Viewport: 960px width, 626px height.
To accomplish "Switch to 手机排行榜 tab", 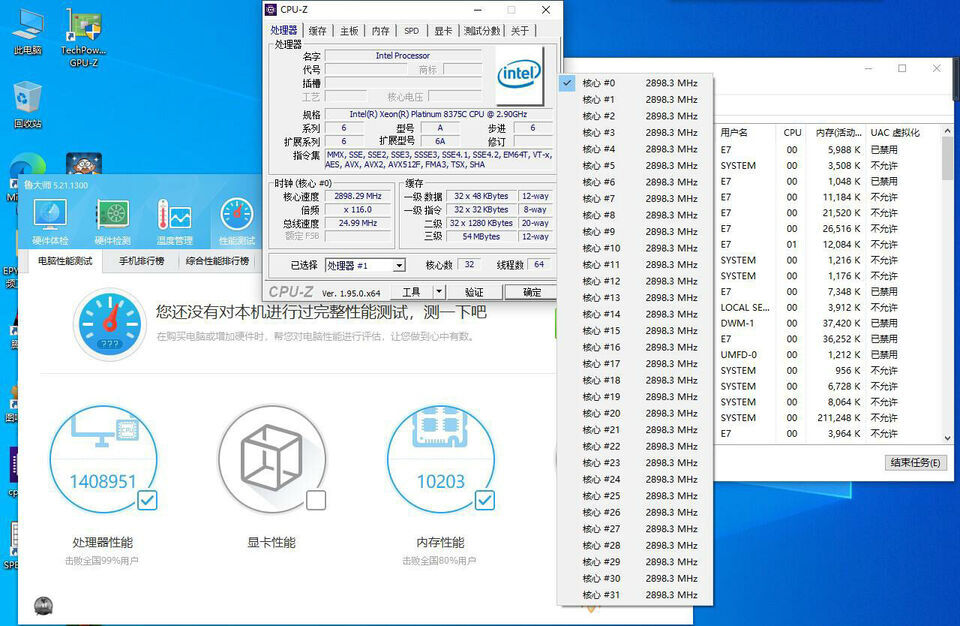I will click(x=141, y=261).
